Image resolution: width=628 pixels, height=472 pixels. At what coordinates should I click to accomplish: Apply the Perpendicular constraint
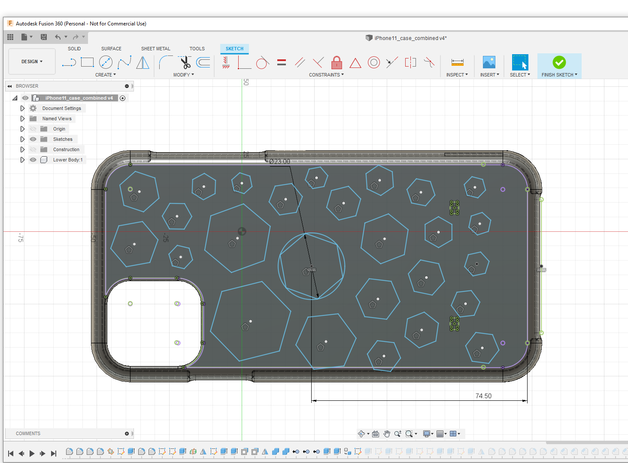tap(318, 63)
